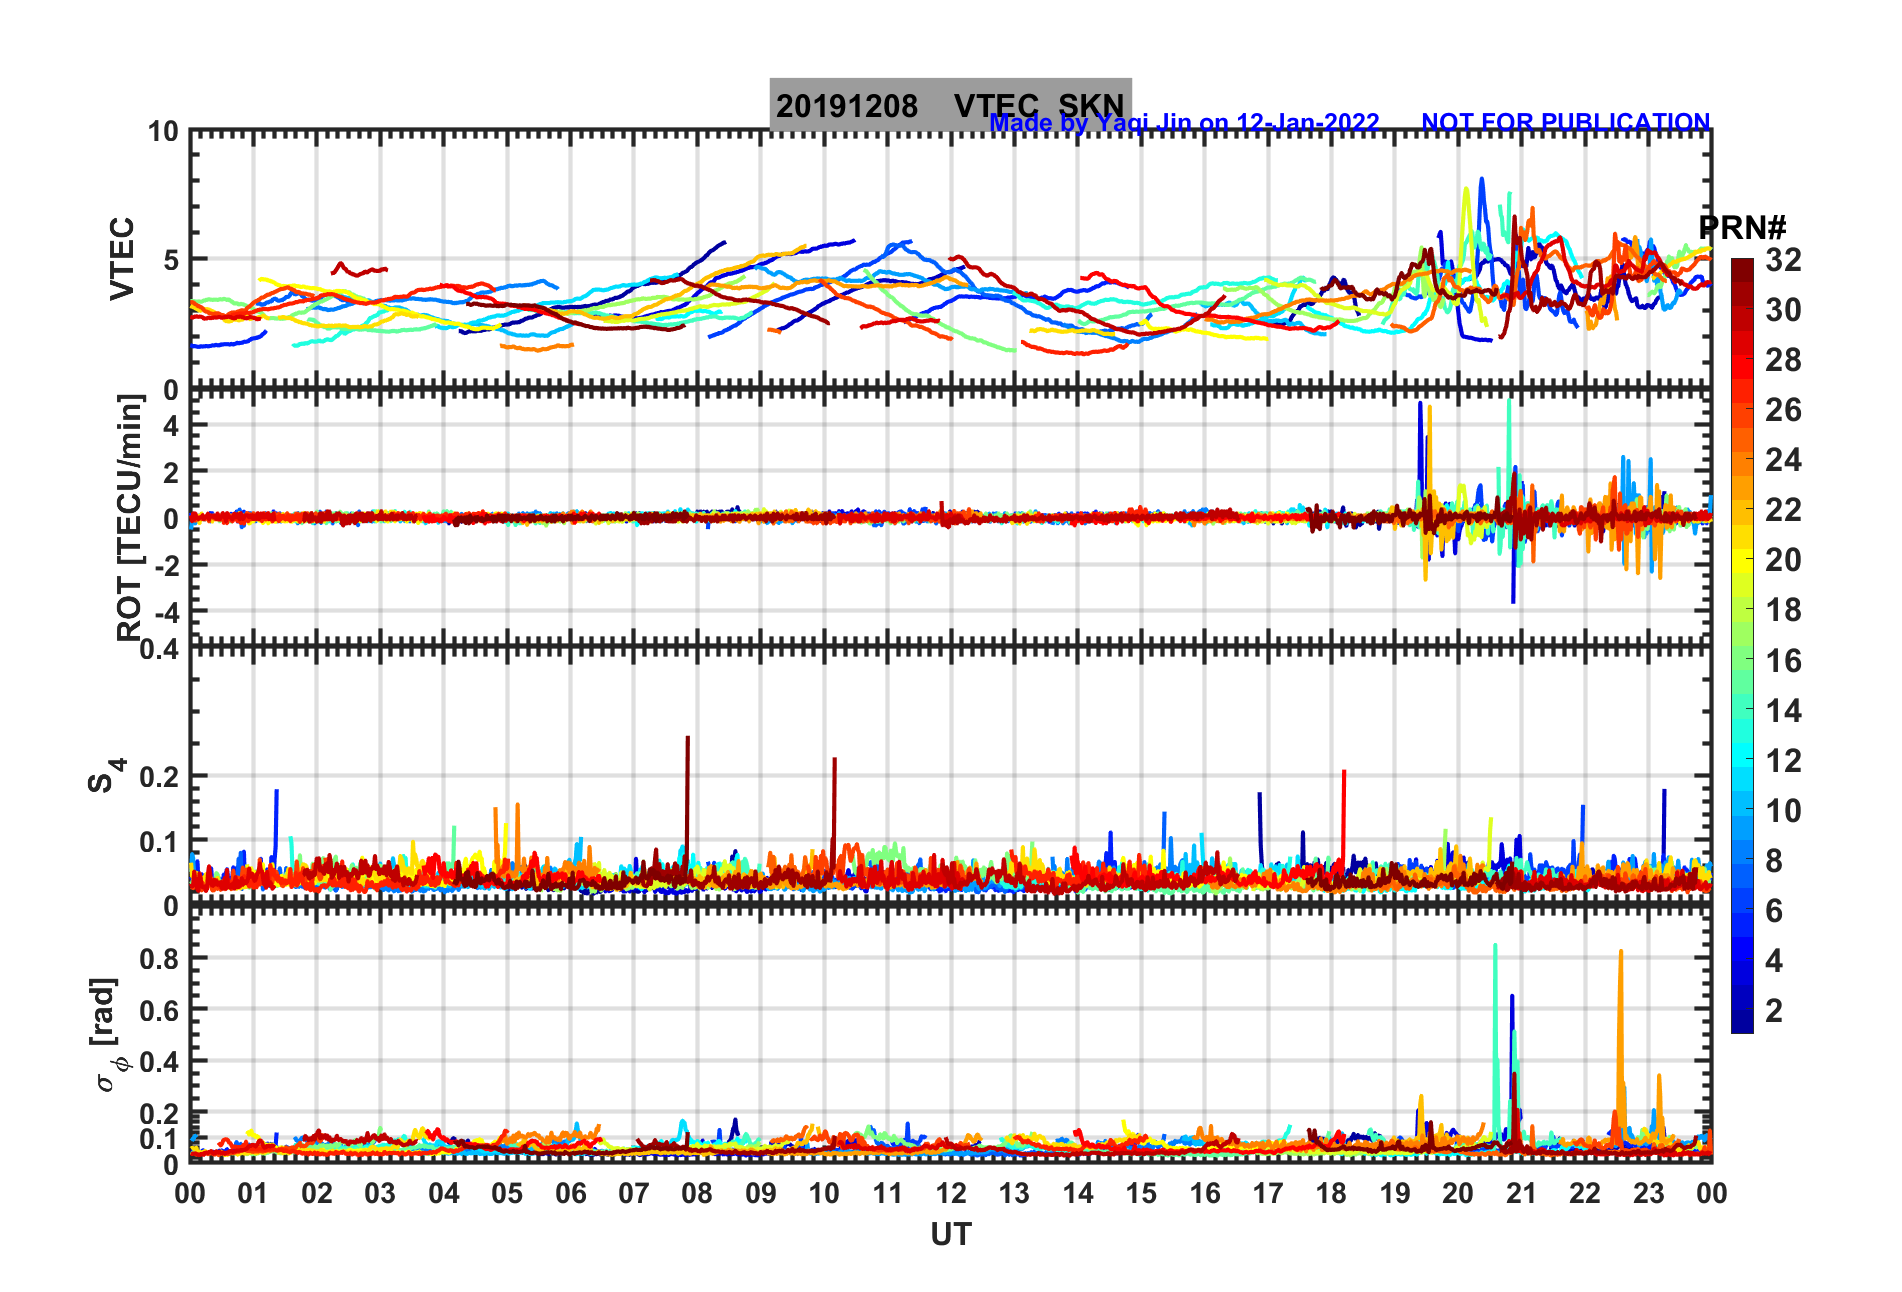Select colorbar tick label "28"
The image size is (1902, 1292).
click(1783, 360)
